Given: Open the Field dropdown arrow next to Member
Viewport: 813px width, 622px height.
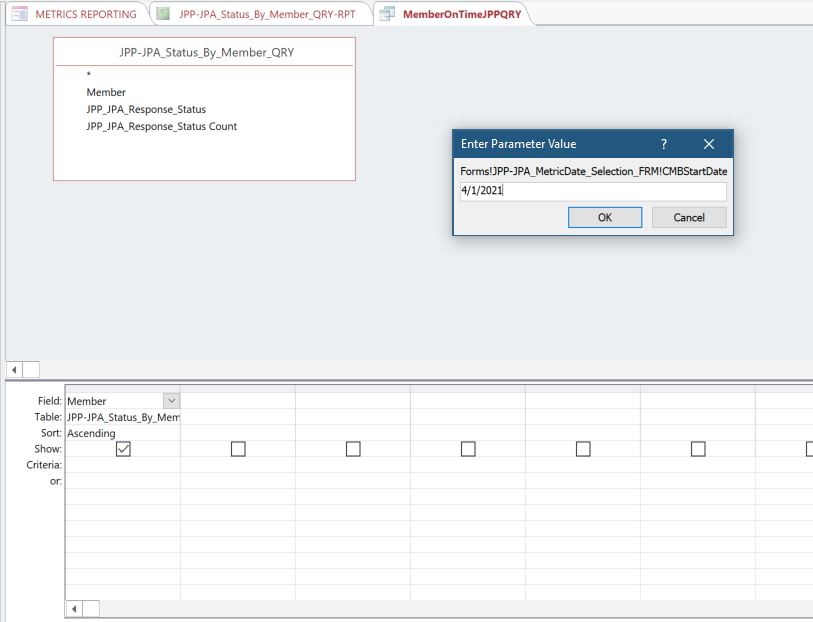Looking at the screenshot, I should [x=170, y=401].
